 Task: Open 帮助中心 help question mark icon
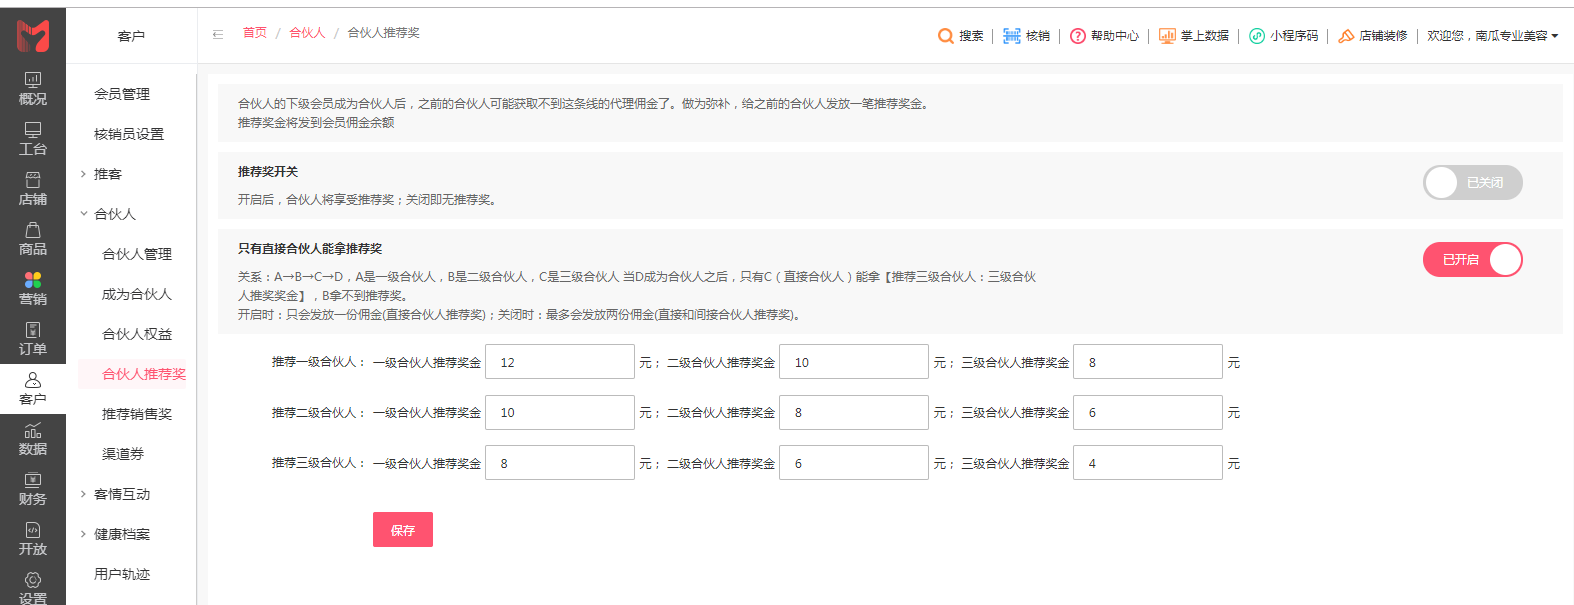pos(1078,36)
